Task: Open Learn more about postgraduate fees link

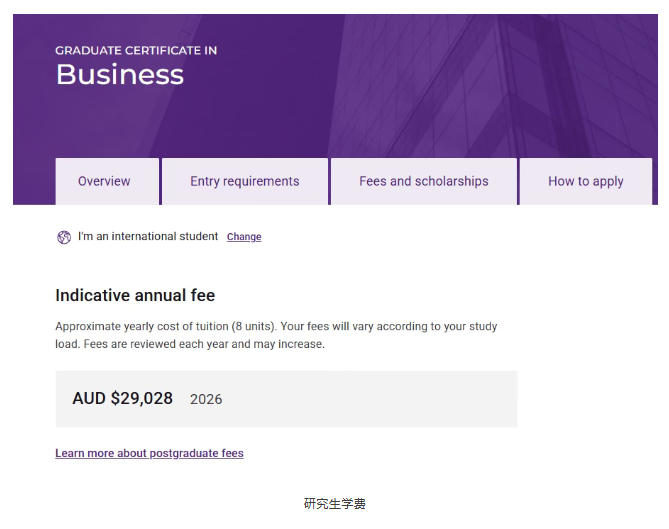Action: 149,453
